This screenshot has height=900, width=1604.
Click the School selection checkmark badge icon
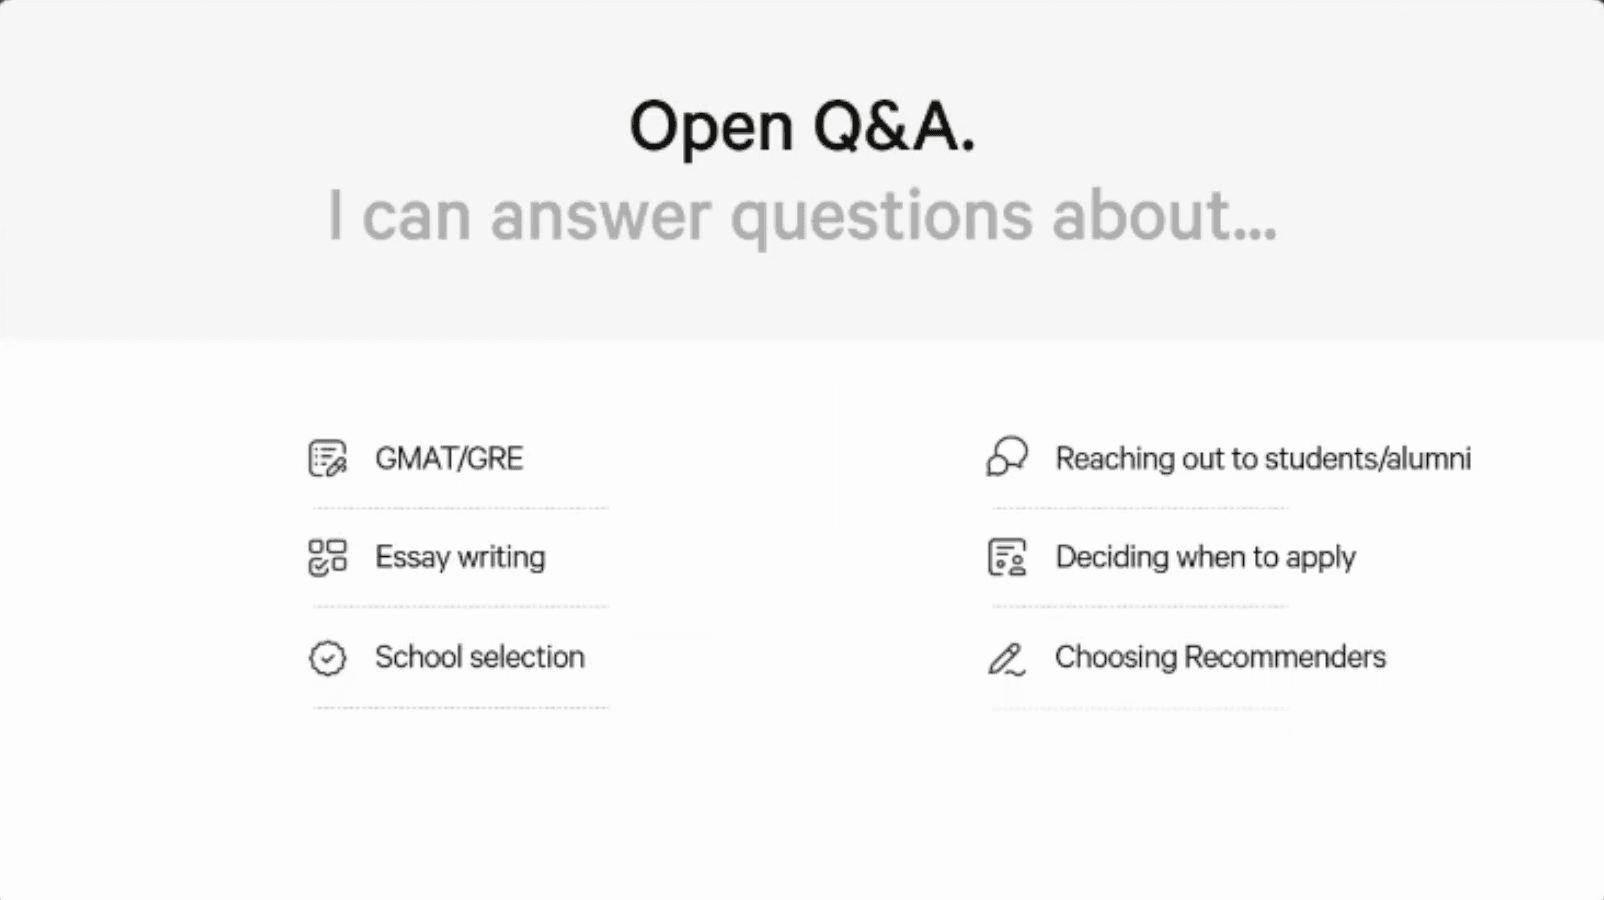click(327, 658)
